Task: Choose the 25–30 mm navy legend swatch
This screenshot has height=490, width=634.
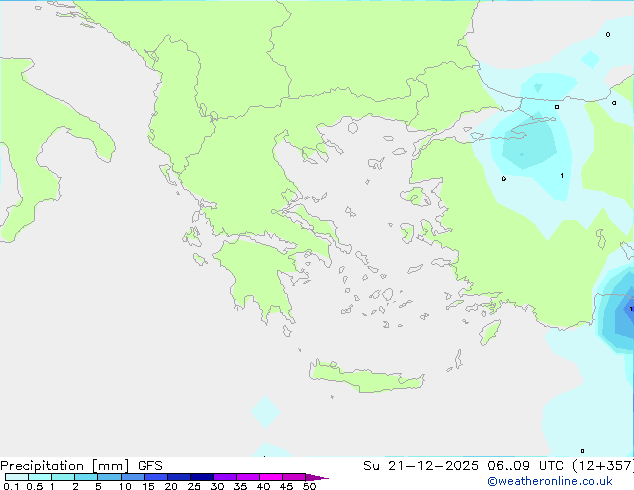Action: (x=202, y=477)
